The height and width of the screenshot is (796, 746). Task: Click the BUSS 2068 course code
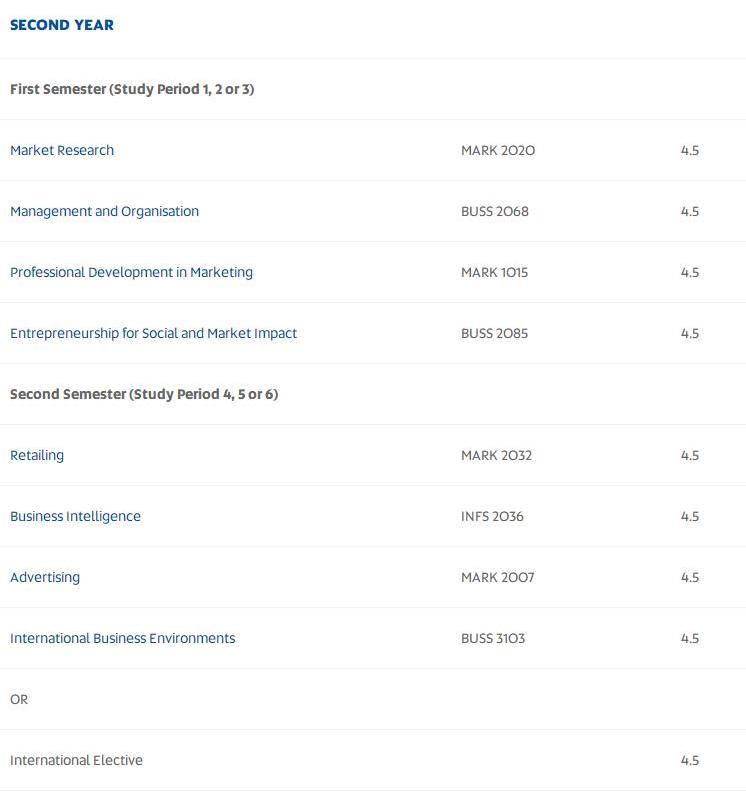[x=495, y=211]
